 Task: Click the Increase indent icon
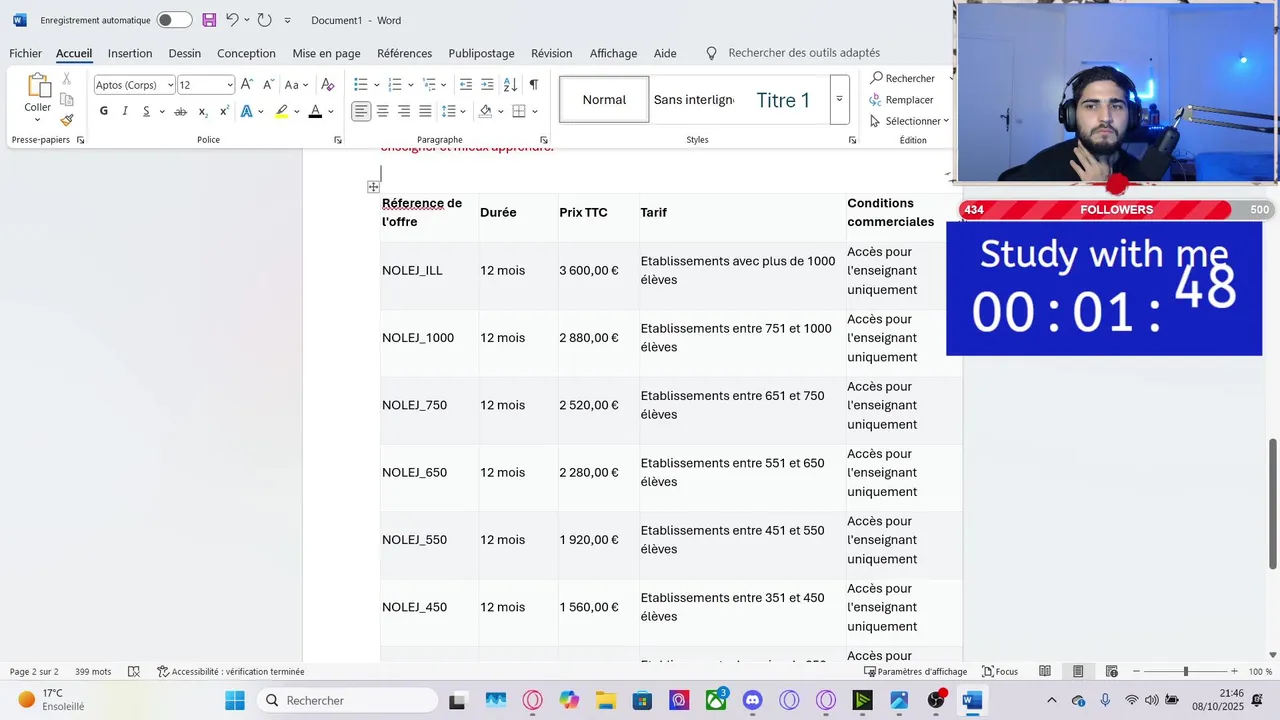coord(487,85)
